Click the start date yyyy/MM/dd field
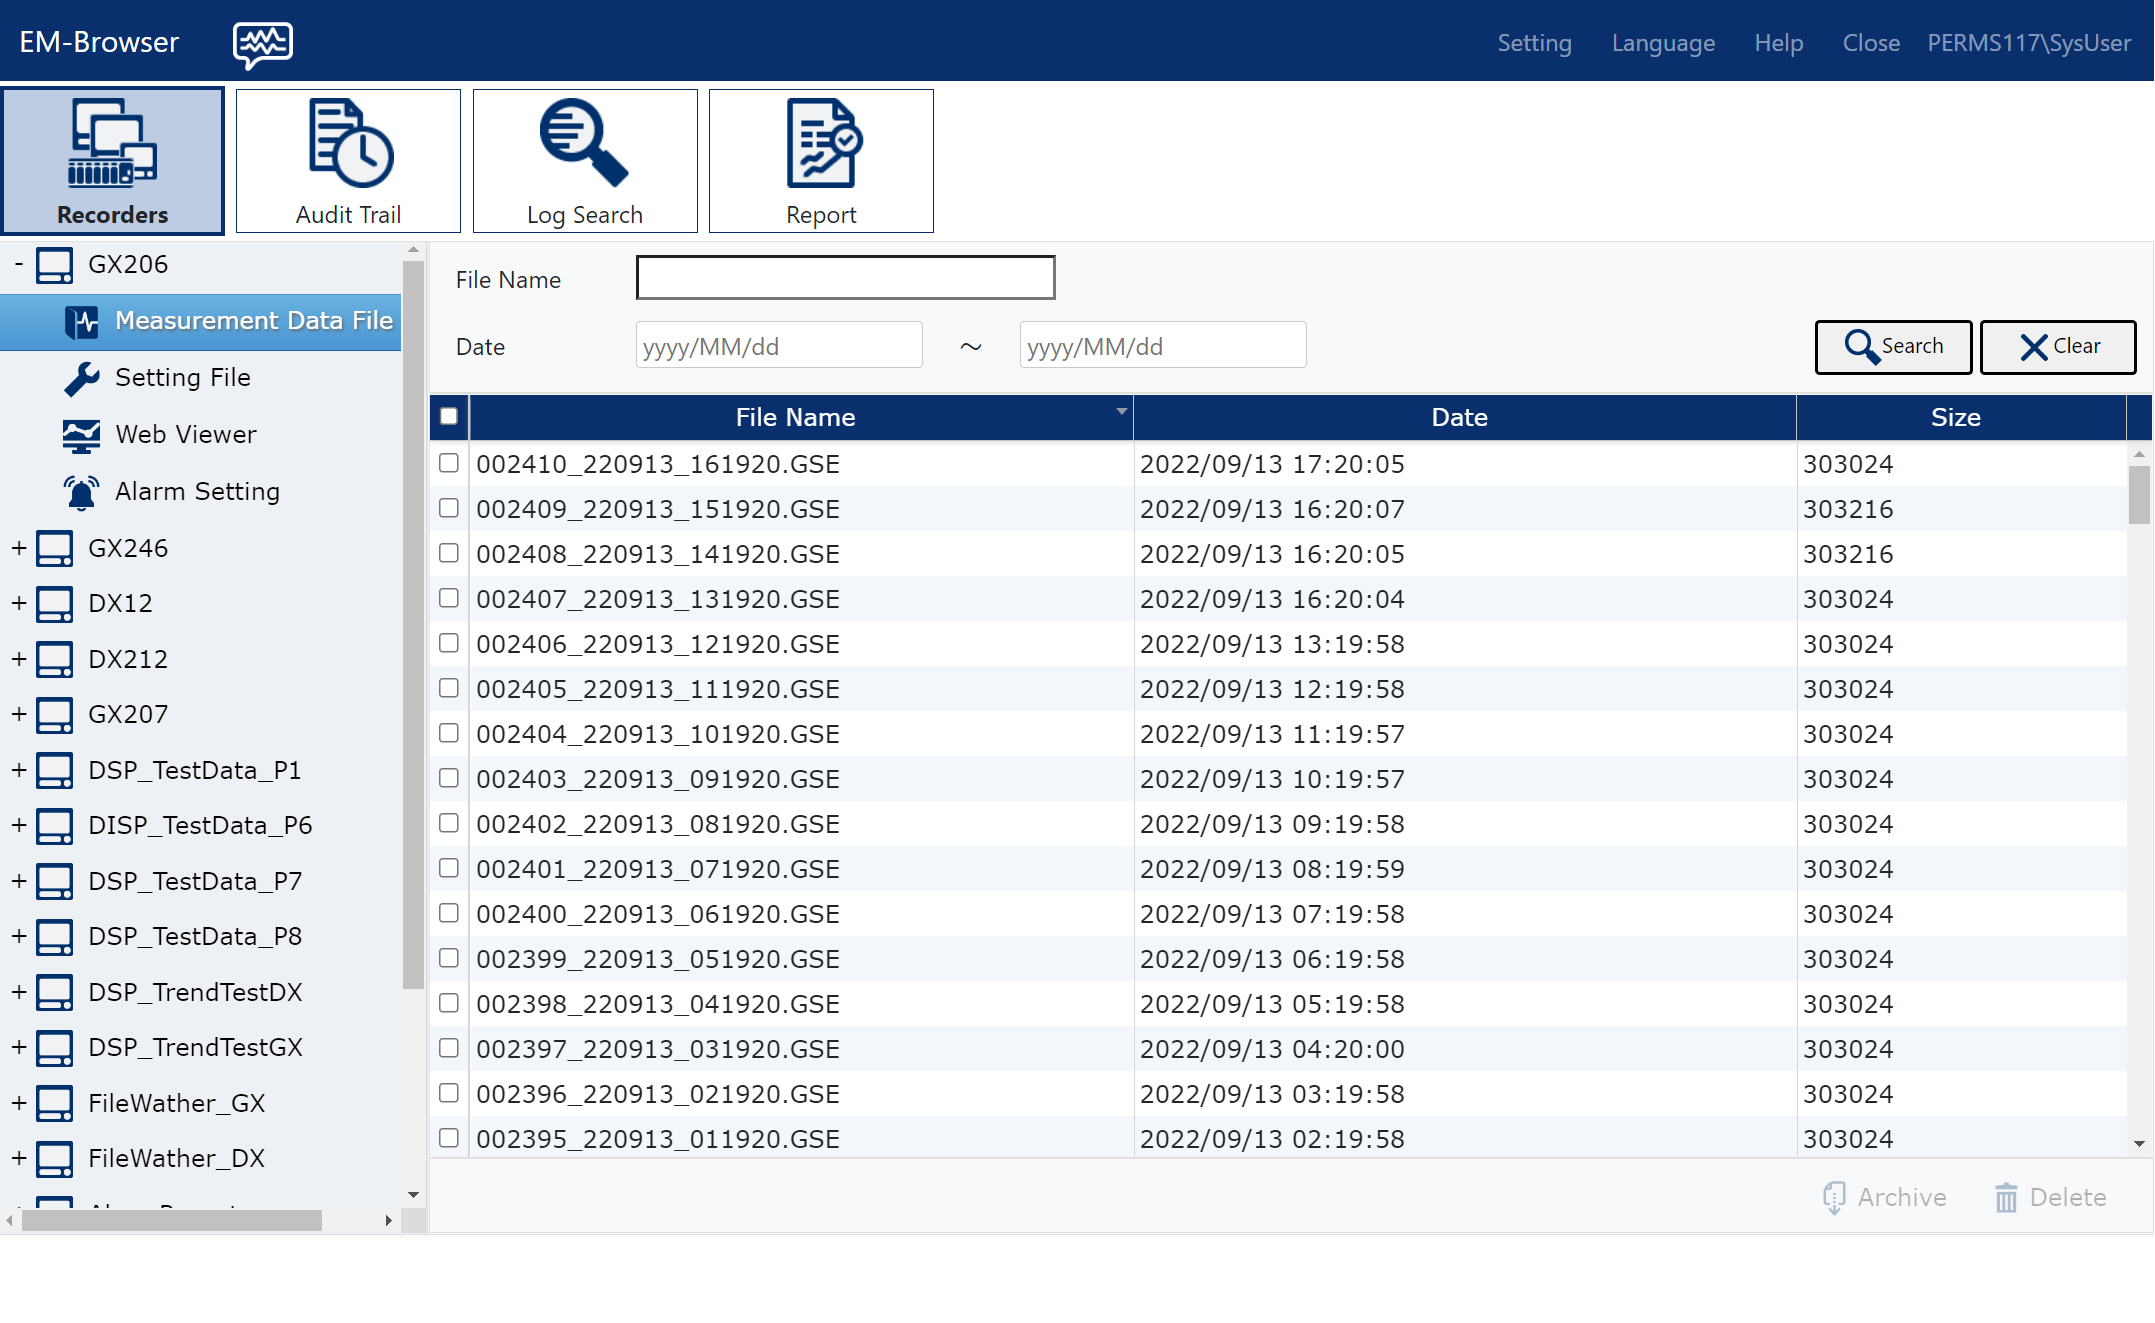The height and width of the screenshot is (1323, 2155). click(x=779, y=345)
